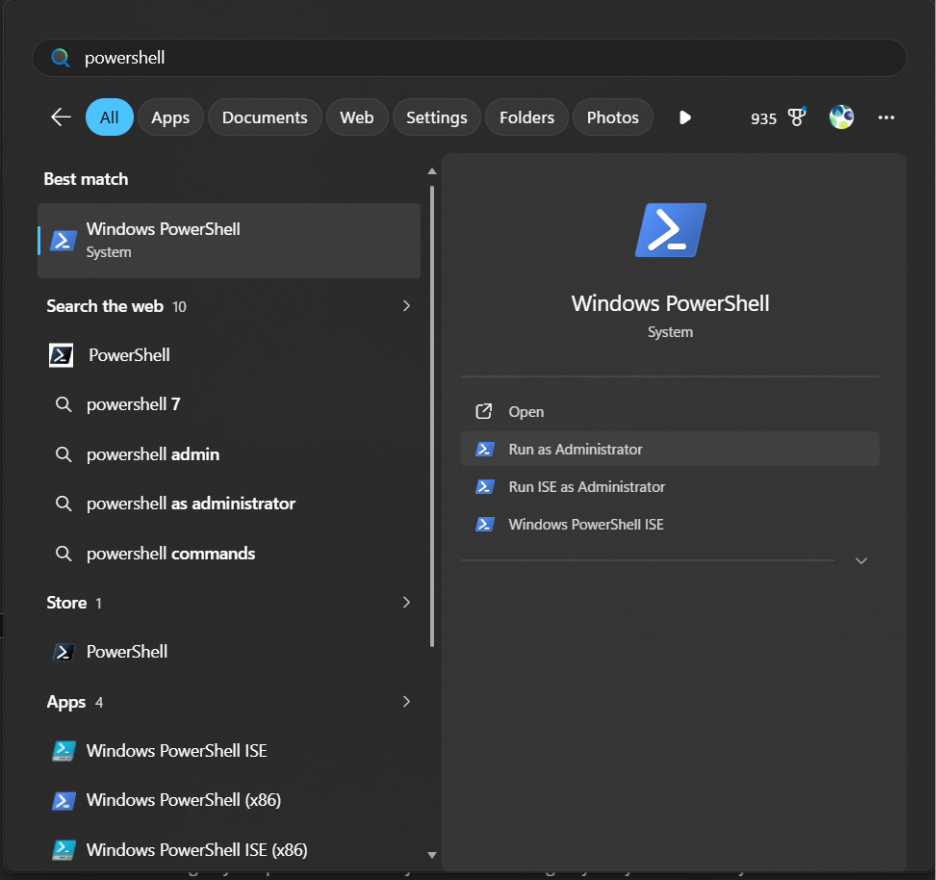Image resolution: width=936 pixels, height=880 pixels.
Task: Go back using the left arrow
Action: pyautogui.click(x=61, y=117)
